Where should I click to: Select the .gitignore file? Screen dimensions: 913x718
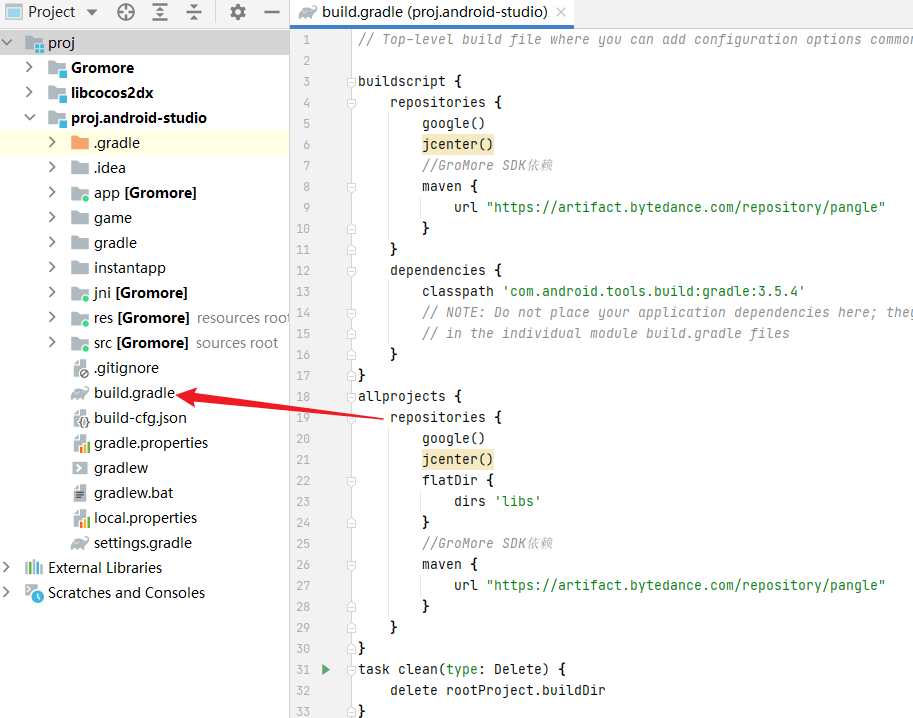126,368
